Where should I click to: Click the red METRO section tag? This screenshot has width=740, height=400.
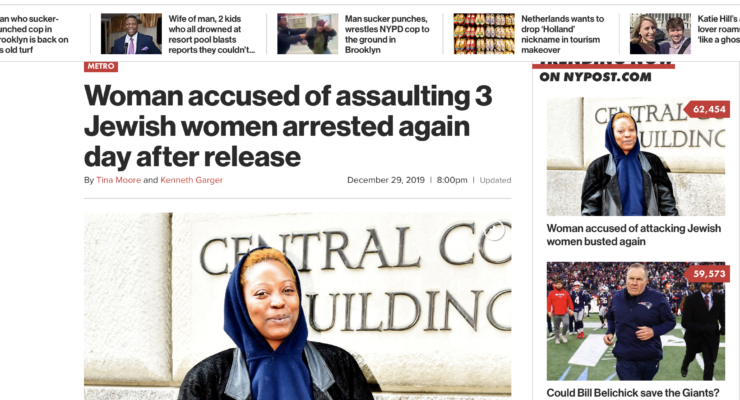[x=101, y=67]
